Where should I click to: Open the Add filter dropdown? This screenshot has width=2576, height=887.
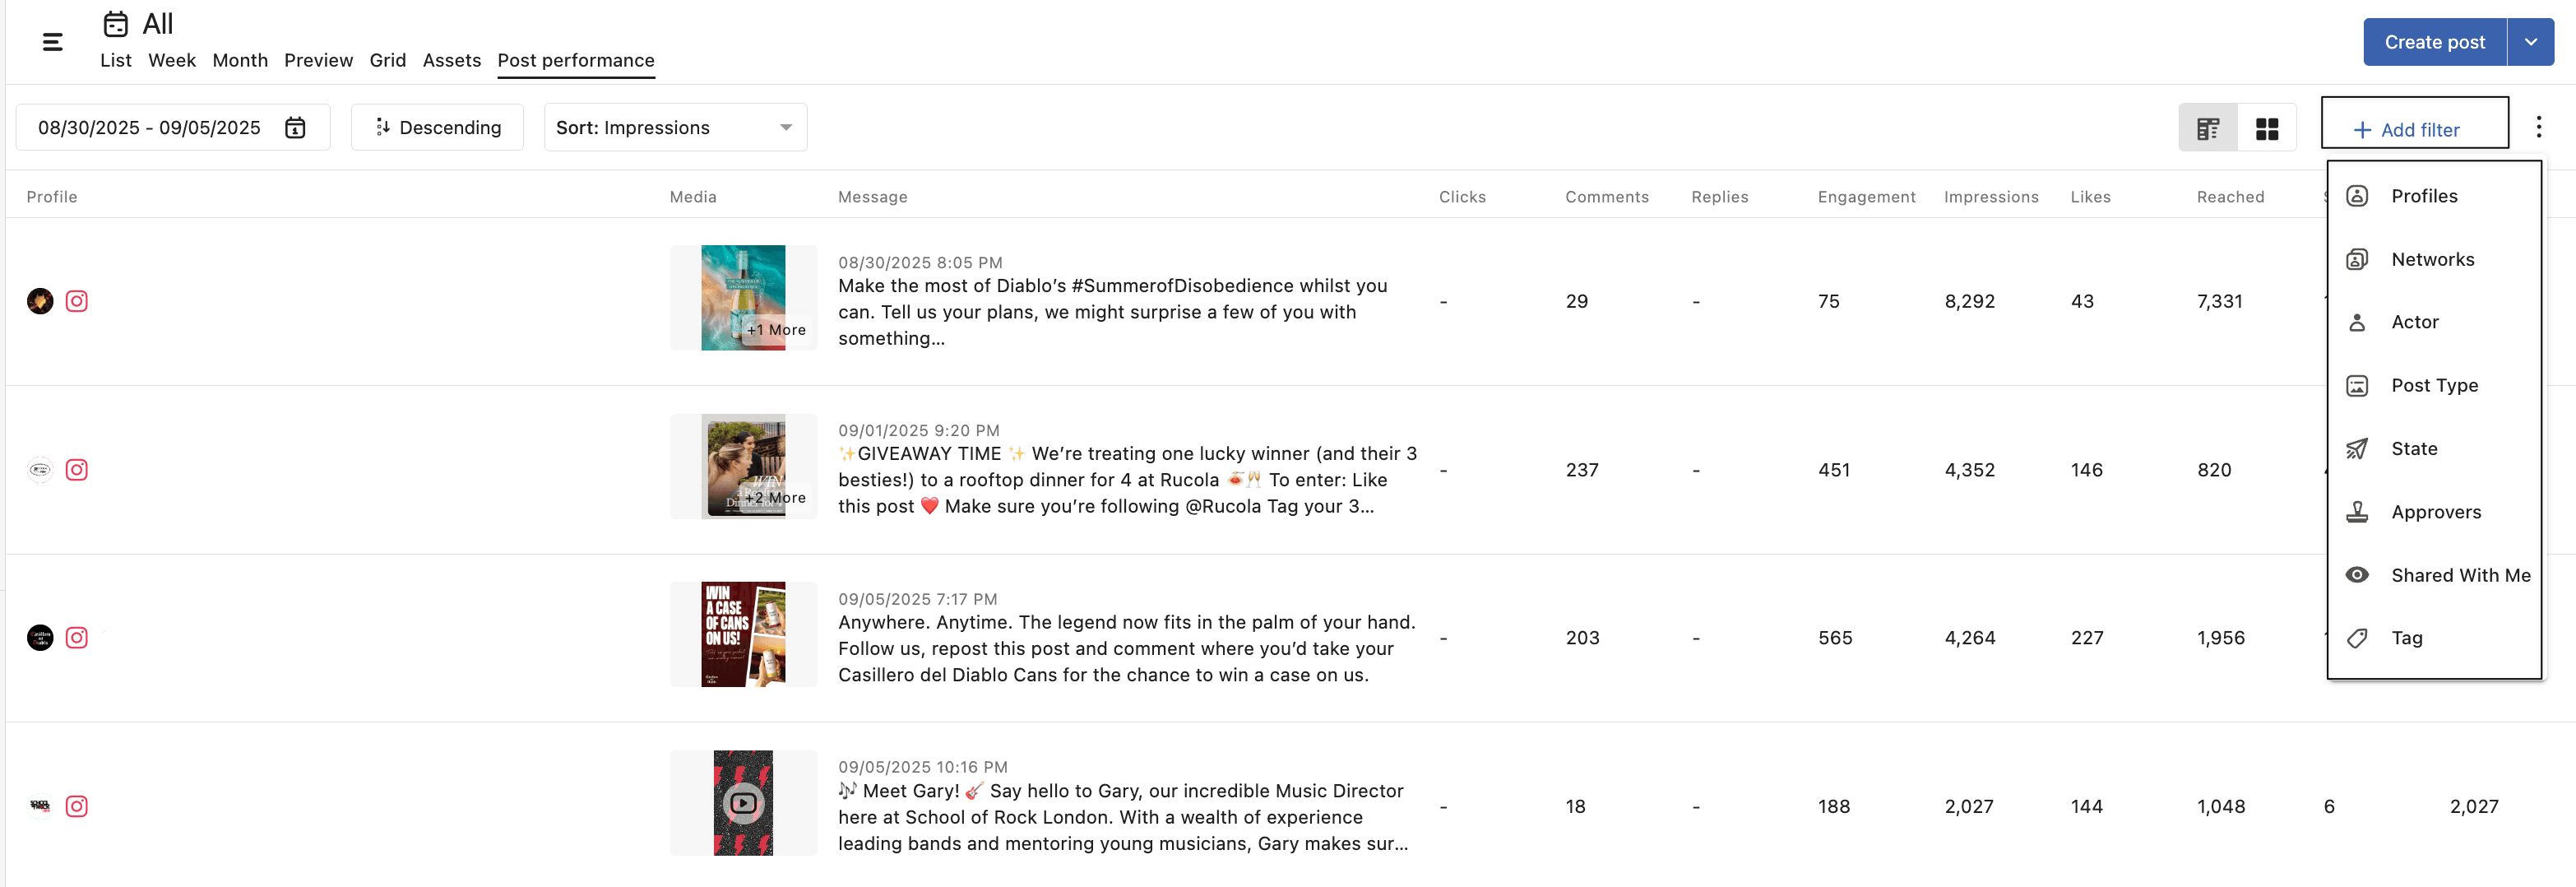(2414, 129)
